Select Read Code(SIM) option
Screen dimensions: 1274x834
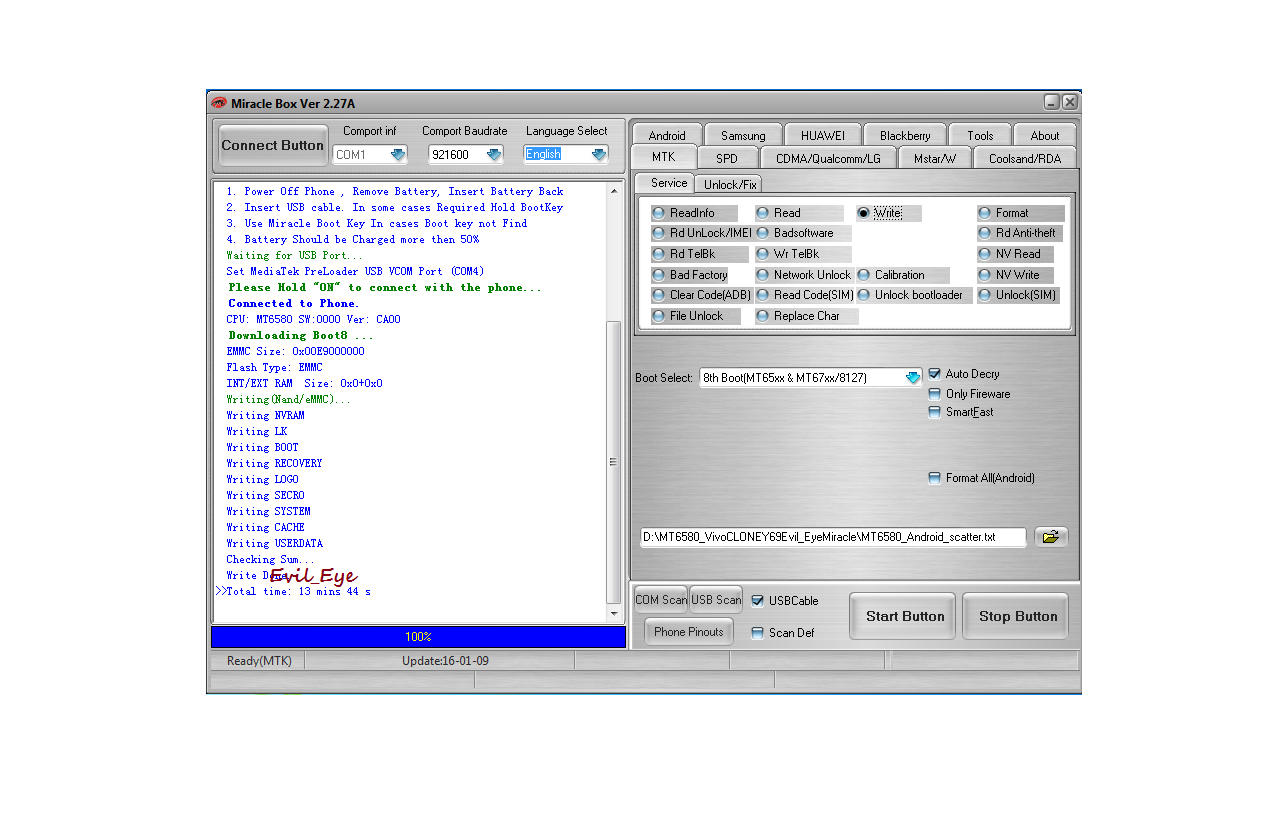coord(805,295)
